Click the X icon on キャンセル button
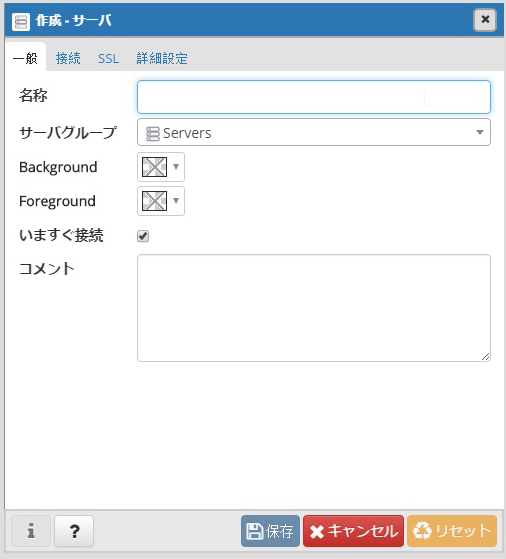This screenshot has width=506, height=559. (x=317, y=532)
